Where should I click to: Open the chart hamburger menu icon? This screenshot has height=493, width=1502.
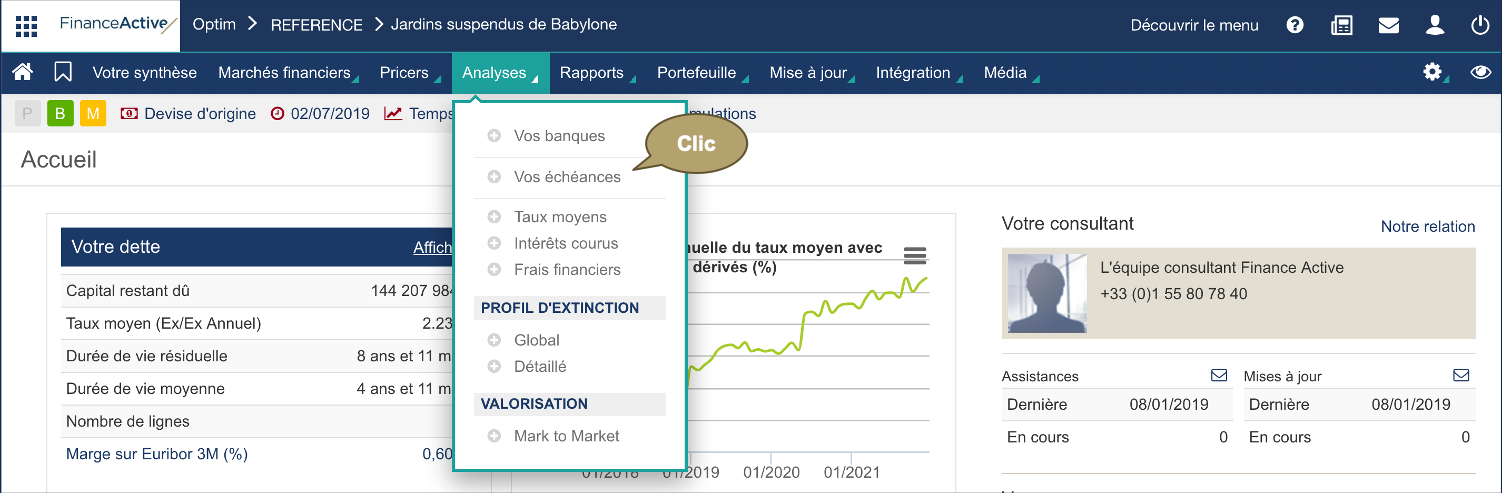tap(915, 255)
